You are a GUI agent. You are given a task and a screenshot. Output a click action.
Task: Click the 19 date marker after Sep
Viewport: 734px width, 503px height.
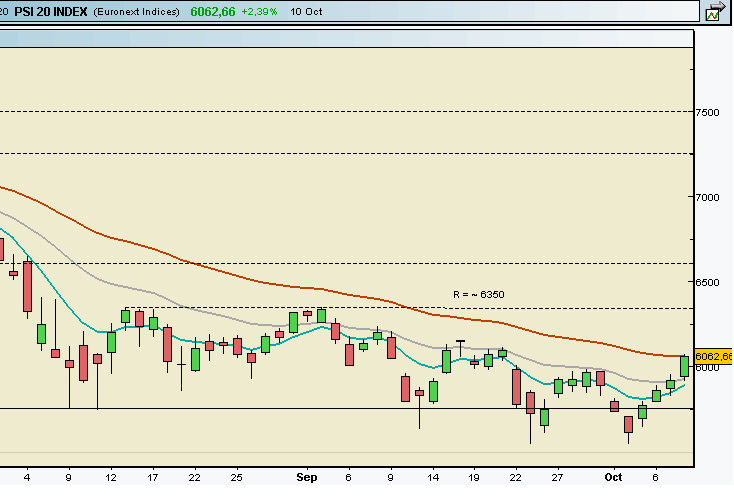click(473, 478)
